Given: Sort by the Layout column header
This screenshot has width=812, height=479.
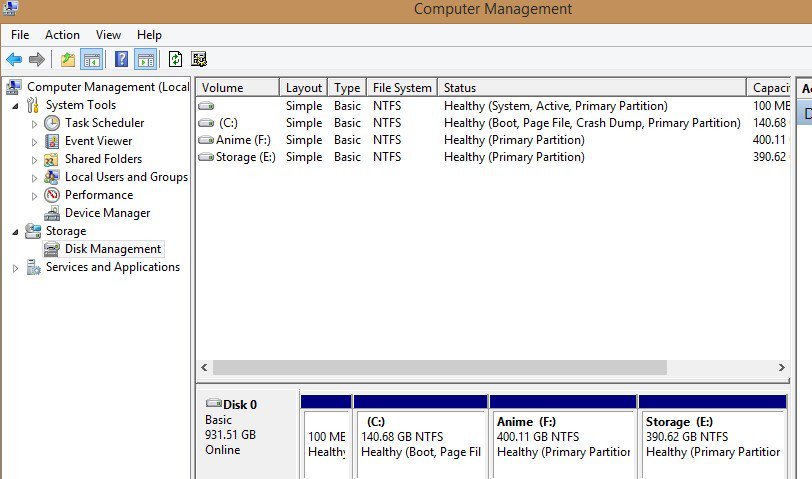Looking at the screenshot, I should pyautogui.click(x=304, y=88).
